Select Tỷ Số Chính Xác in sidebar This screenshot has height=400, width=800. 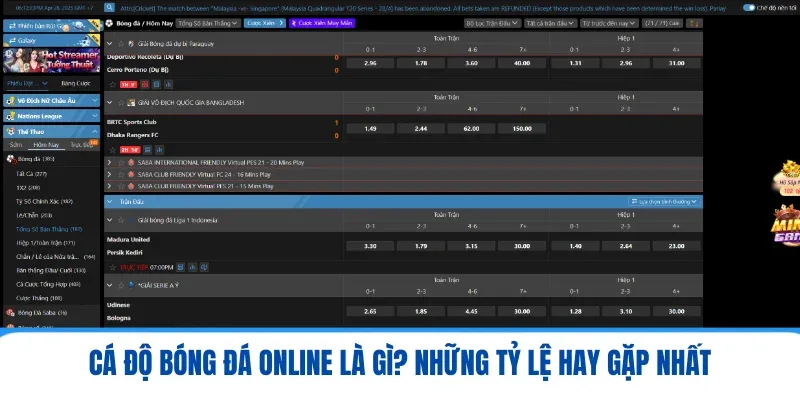(44, 202)
